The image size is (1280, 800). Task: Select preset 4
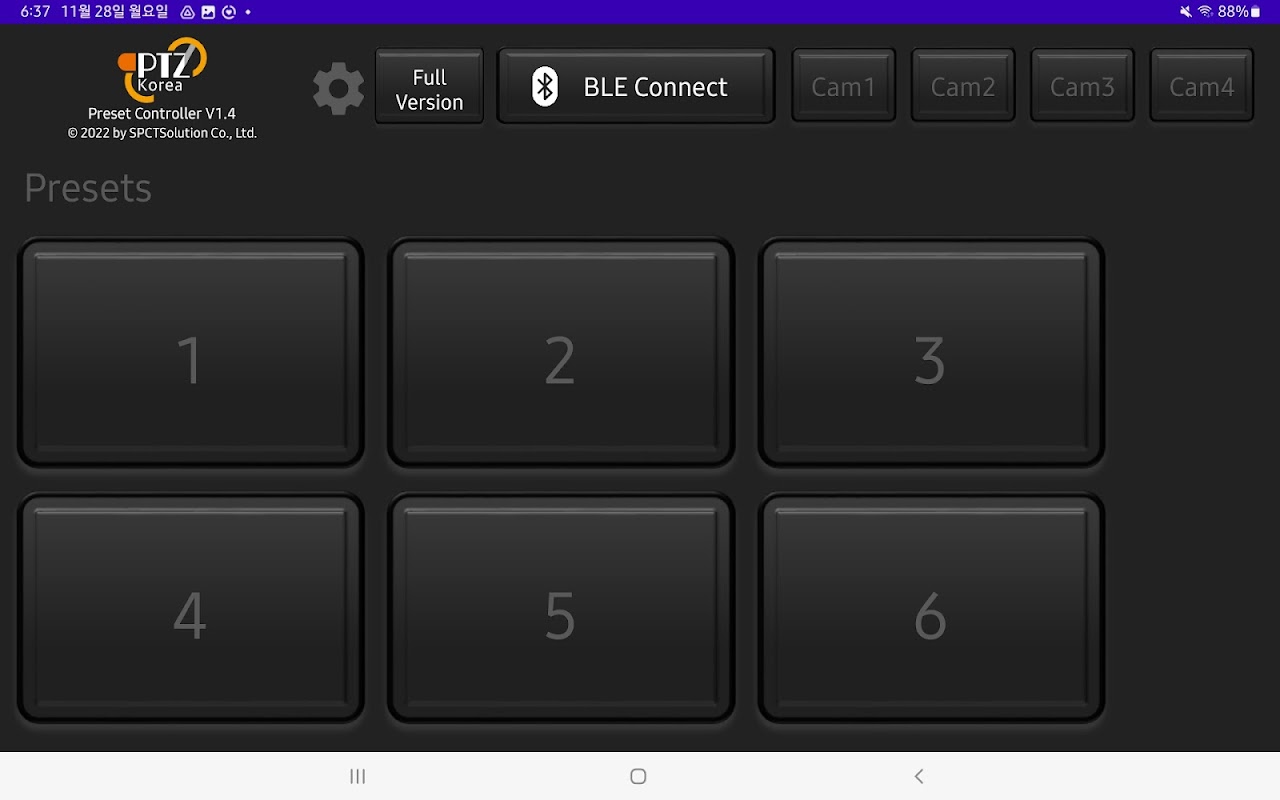click(x=190, y=608)
